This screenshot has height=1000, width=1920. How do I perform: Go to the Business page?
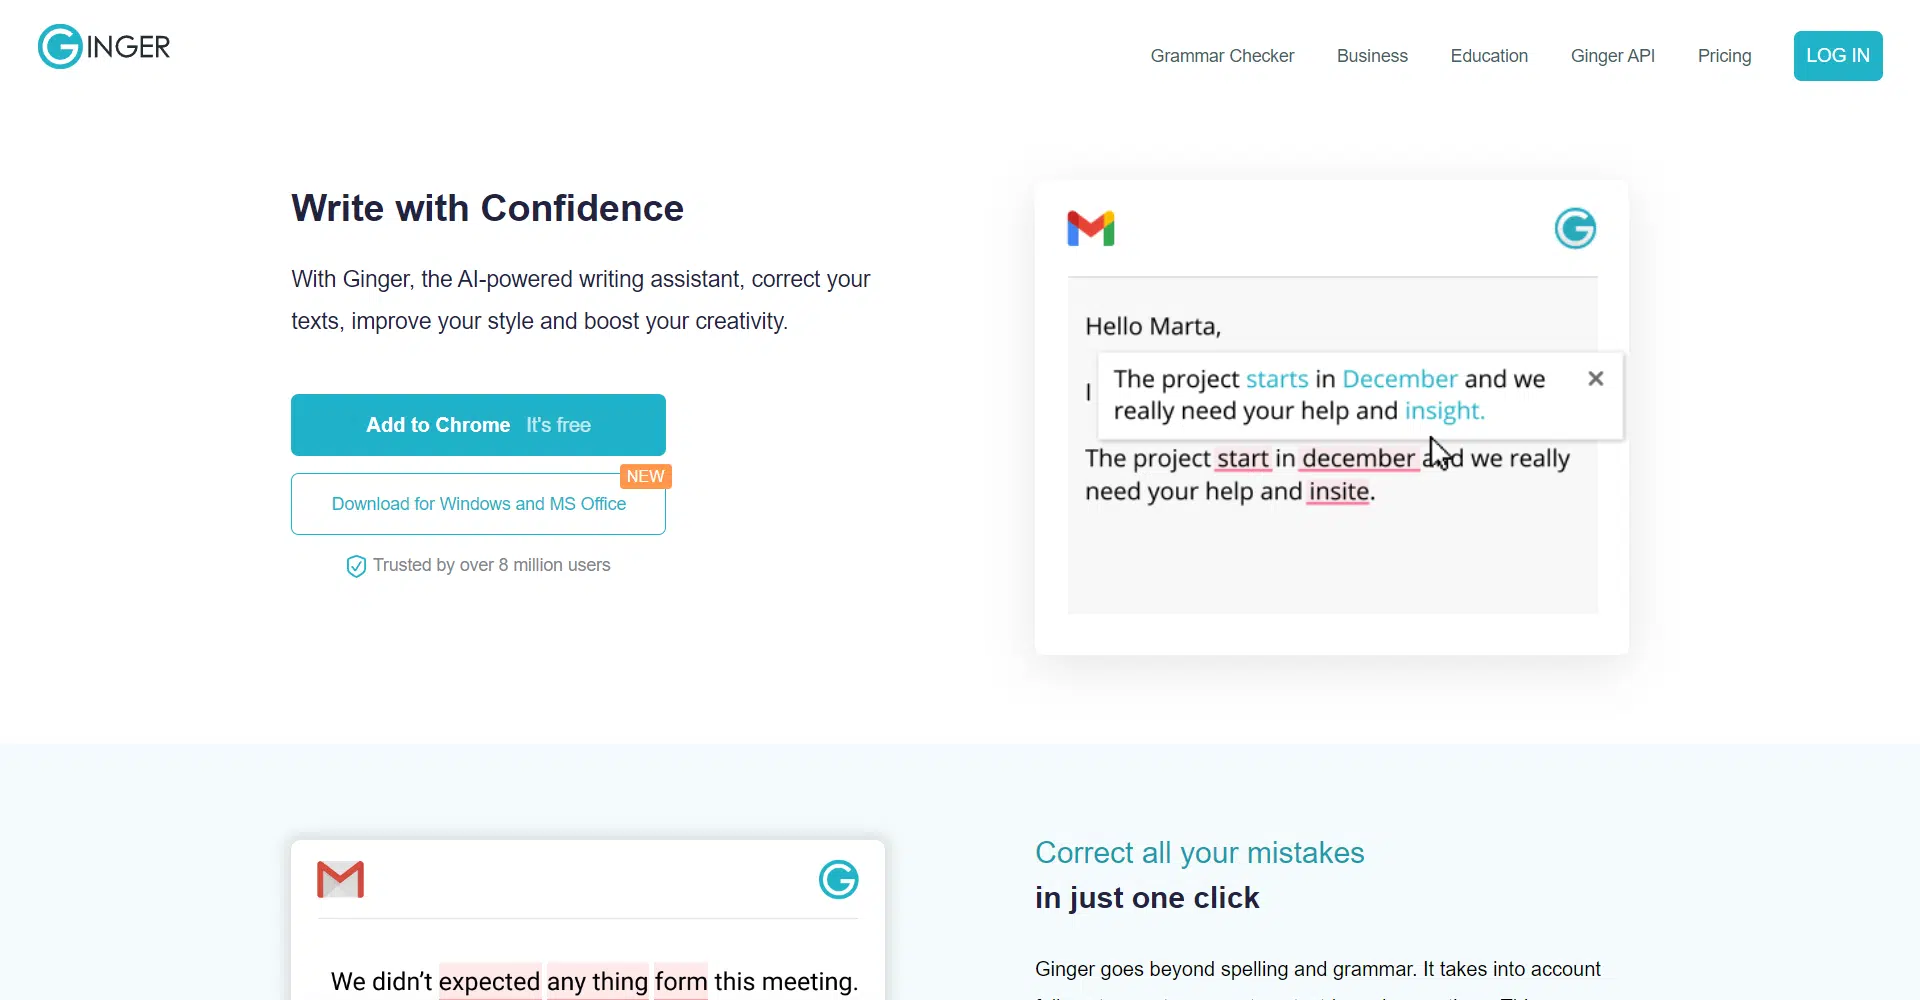1372,56
